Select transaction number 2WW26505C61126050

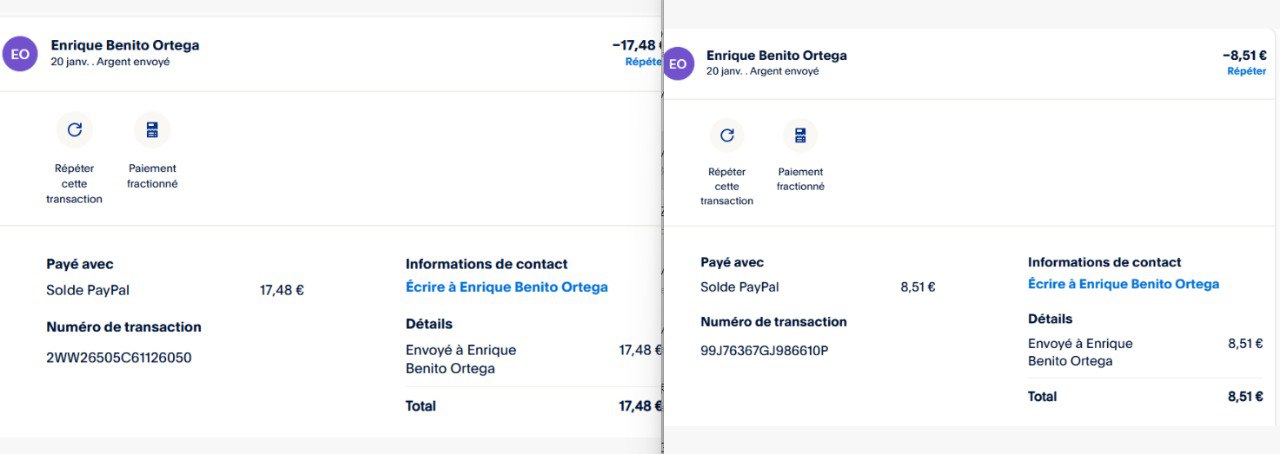(x=119, y=357)
